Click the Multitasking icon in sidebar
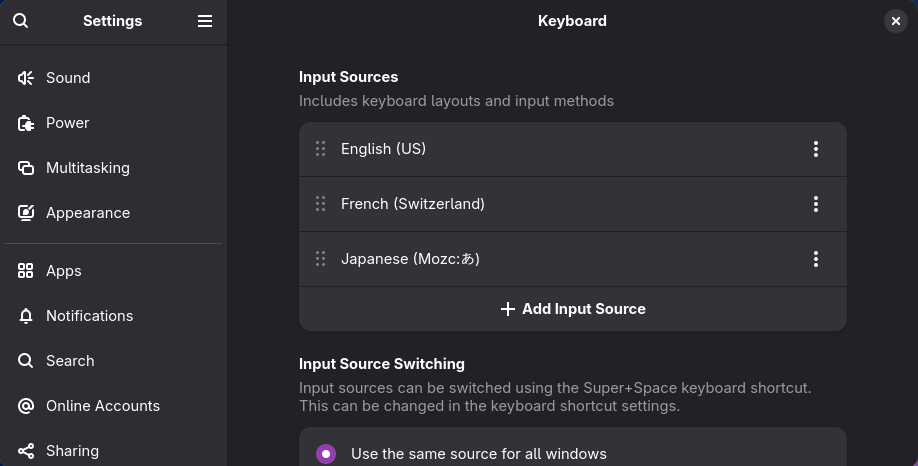Screen dimensions: 918x466 (x=26, y=168)
